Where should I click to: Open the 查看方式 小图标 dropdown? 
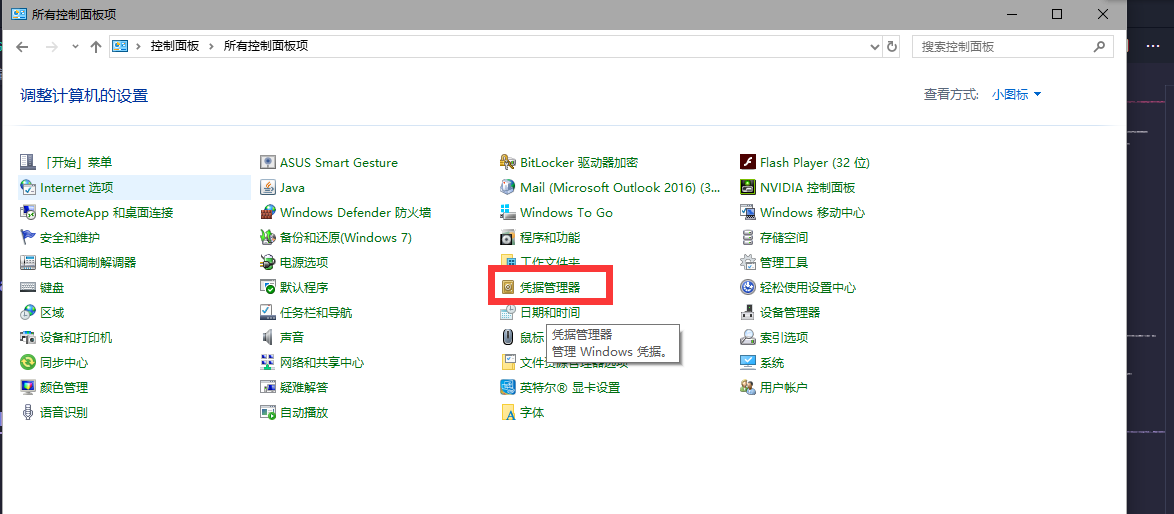point(1016,94)
